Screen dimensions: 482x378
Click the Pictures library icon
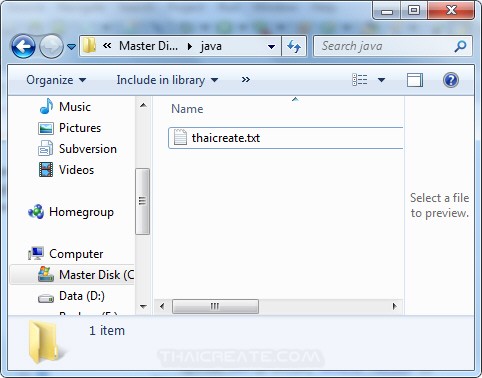click(46, 128)
